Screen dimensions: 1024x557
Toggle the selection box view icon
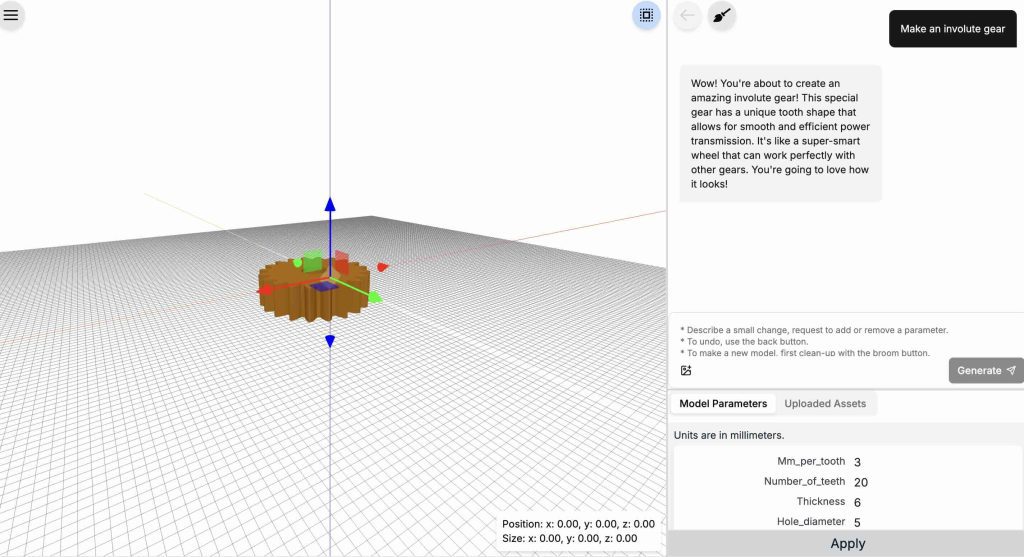(646, 16)
